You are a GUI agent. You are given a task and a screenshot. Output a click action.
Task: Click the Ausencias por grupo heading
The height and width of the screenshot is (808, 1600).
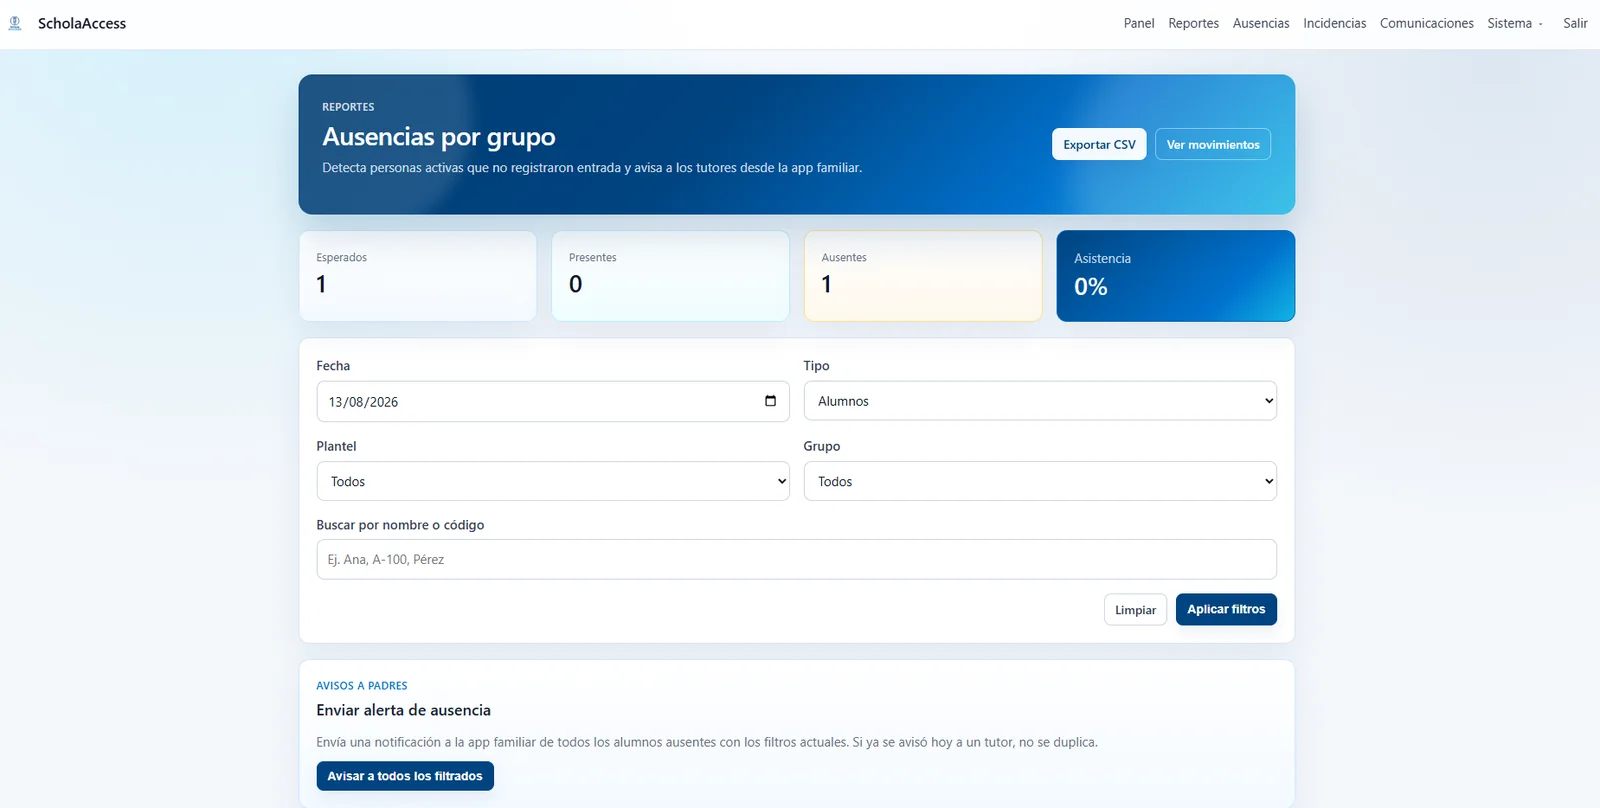coord(439,136)
